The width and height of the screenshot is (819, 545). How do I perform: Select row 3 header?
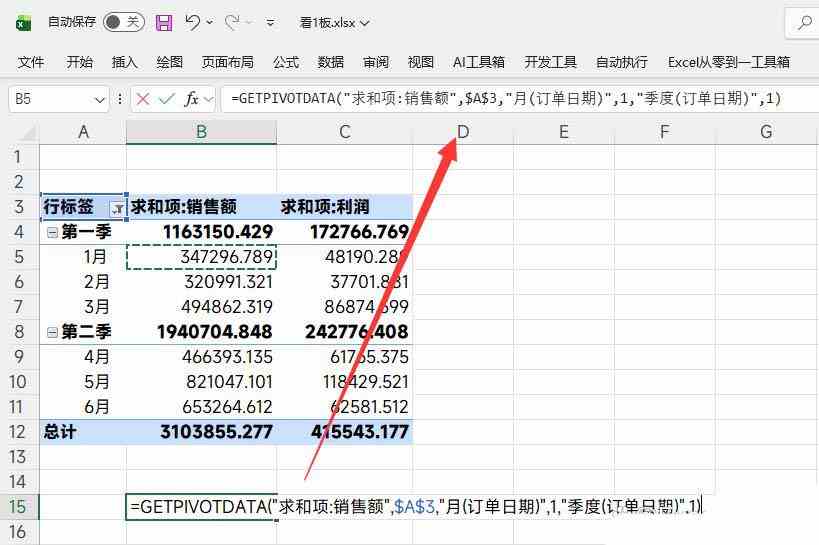pyautogui.click(x=19, y=207)
